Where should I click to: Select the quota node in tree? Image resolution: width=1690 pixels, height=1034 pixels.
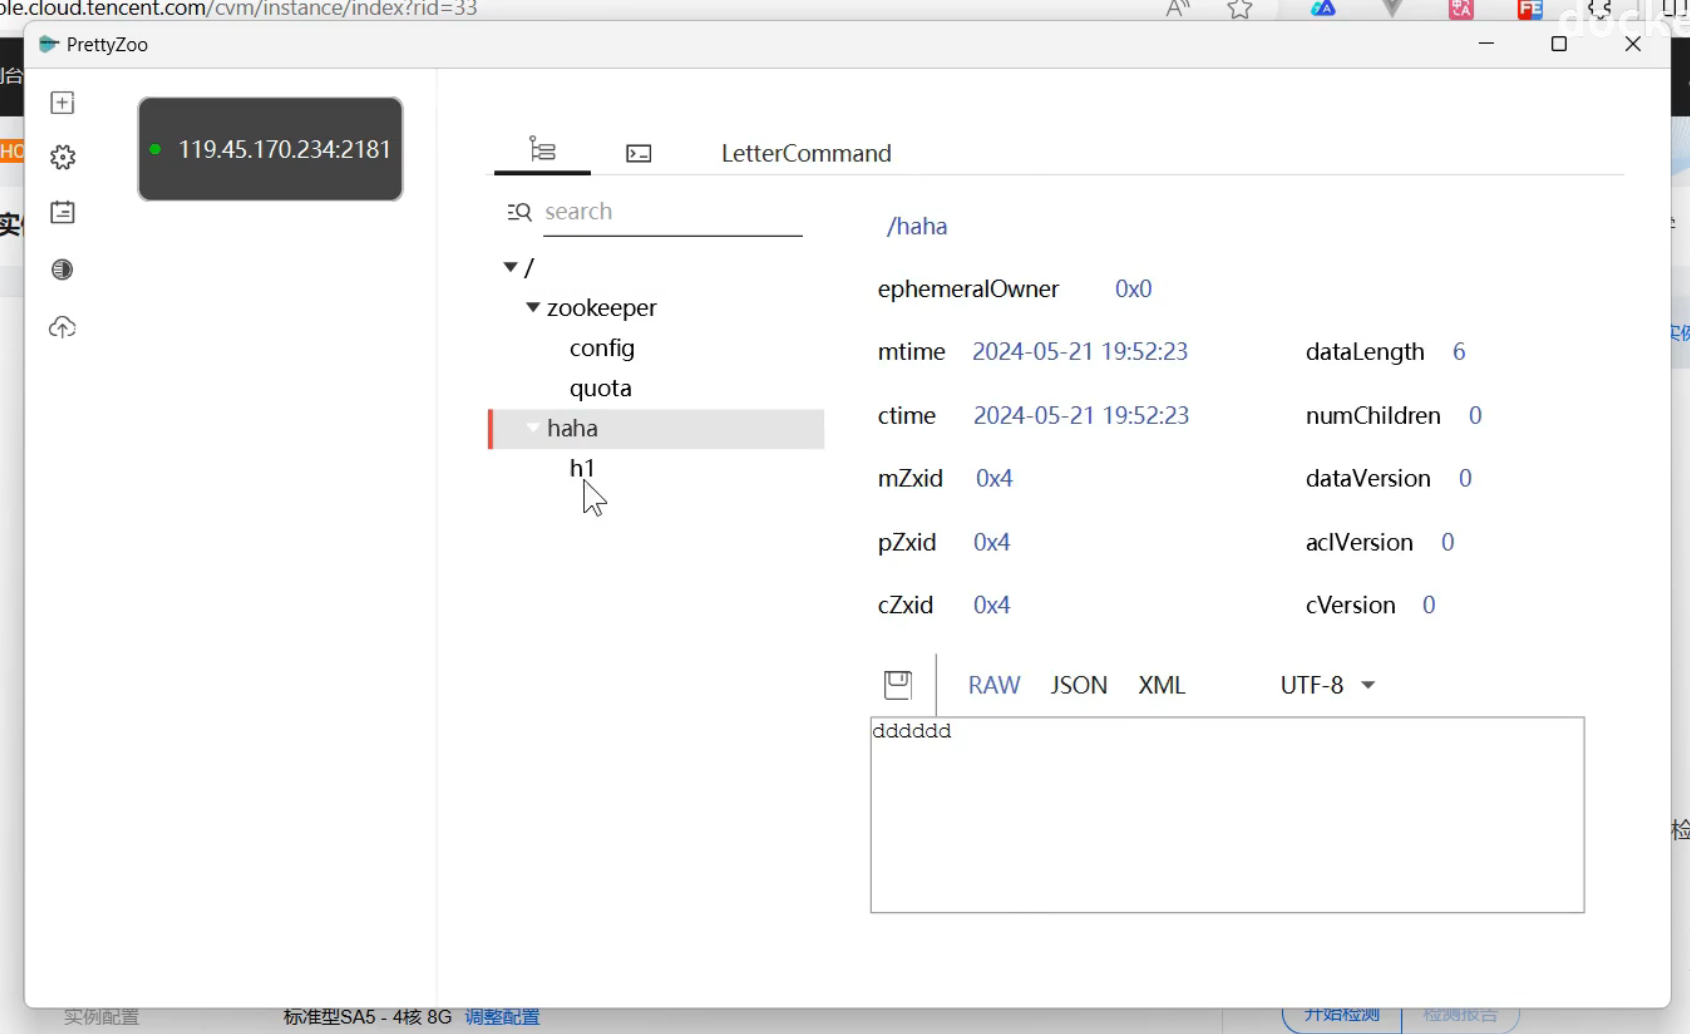point(600,388)
